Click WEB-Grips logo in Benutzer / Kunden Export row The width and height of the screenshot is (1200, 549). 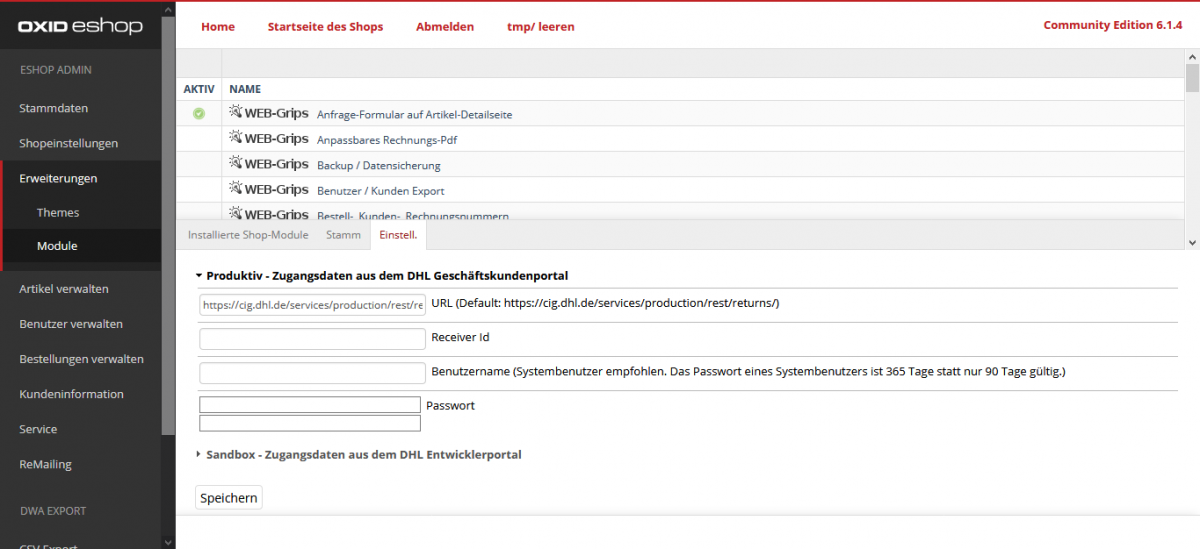[x=269, y=190]
